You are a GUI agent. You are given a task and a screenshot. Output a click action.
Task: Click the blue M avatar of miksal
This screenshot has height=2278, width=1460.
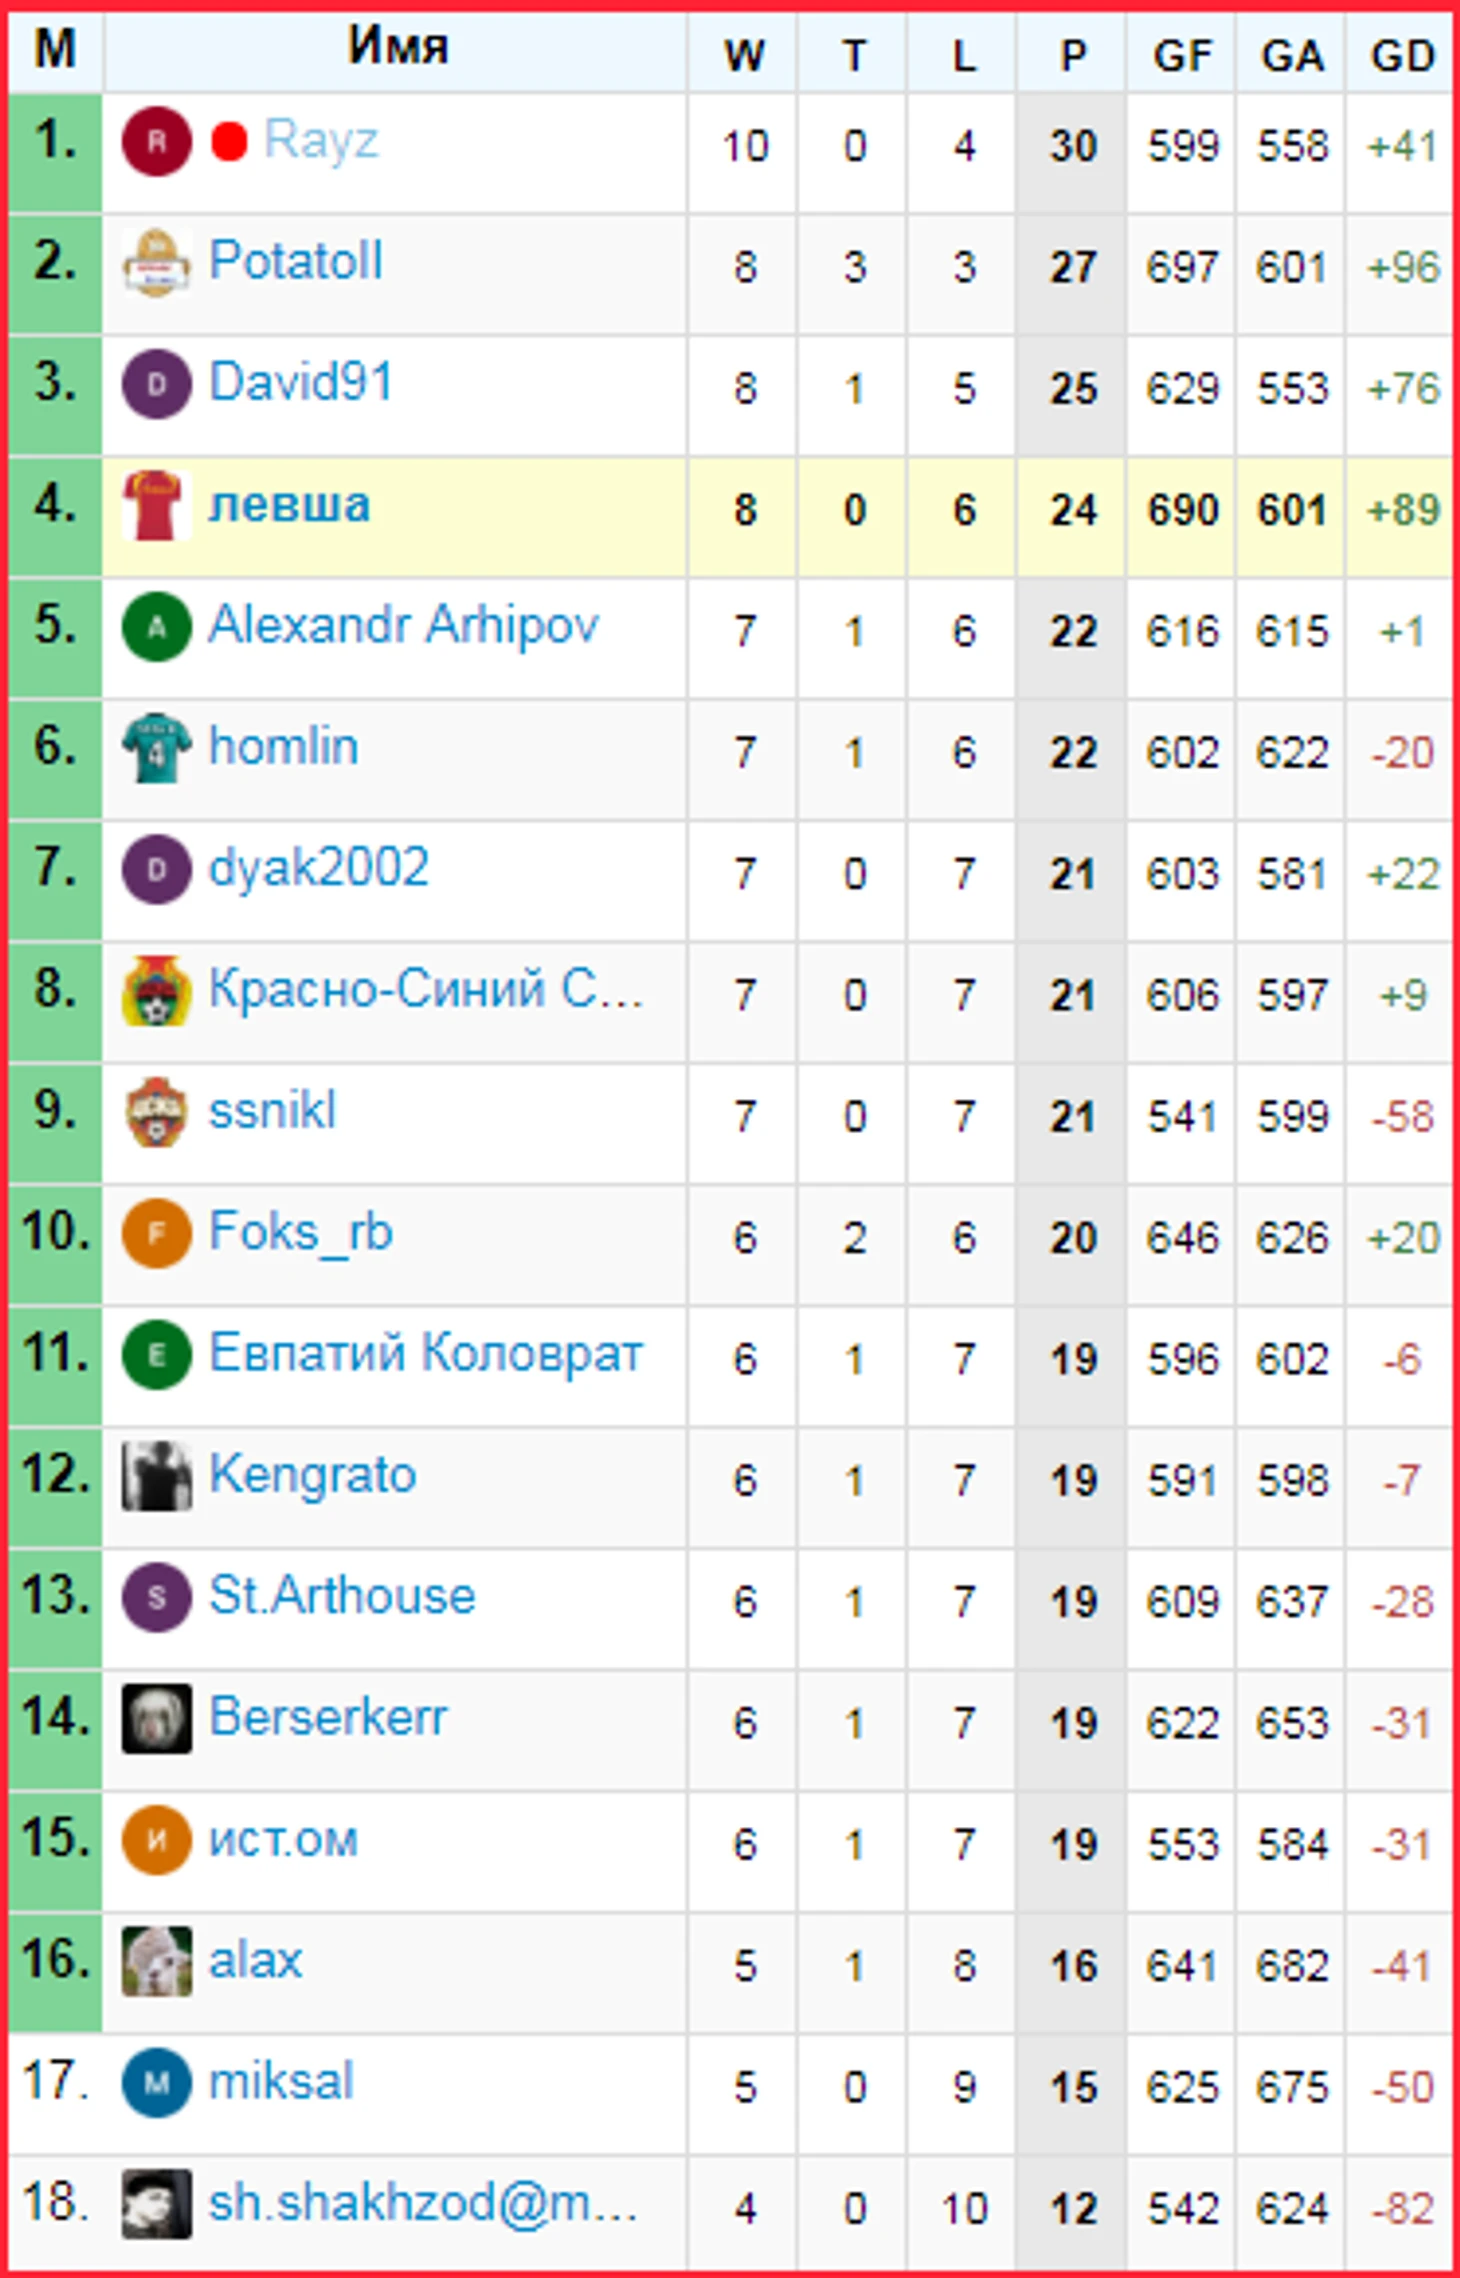tap(156, 2082)
